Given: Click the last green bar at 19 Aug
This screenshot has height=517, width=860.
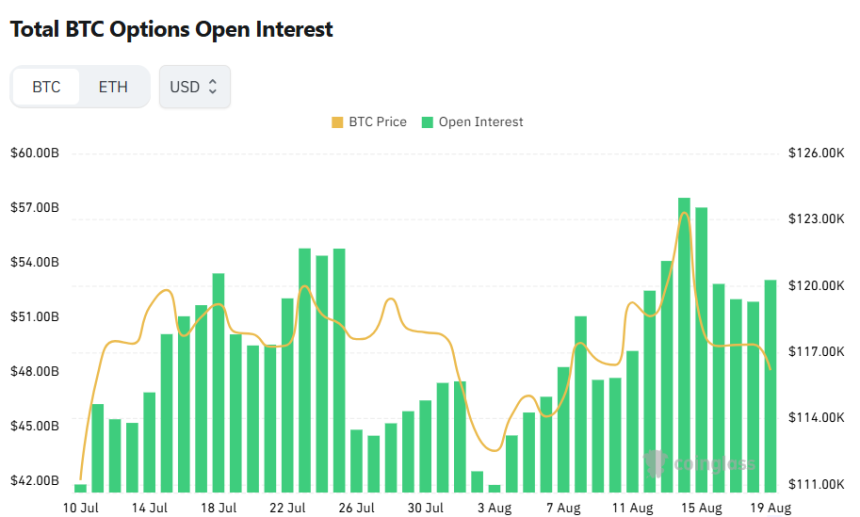Looking at the screenshot, I should tap(770, 386).
